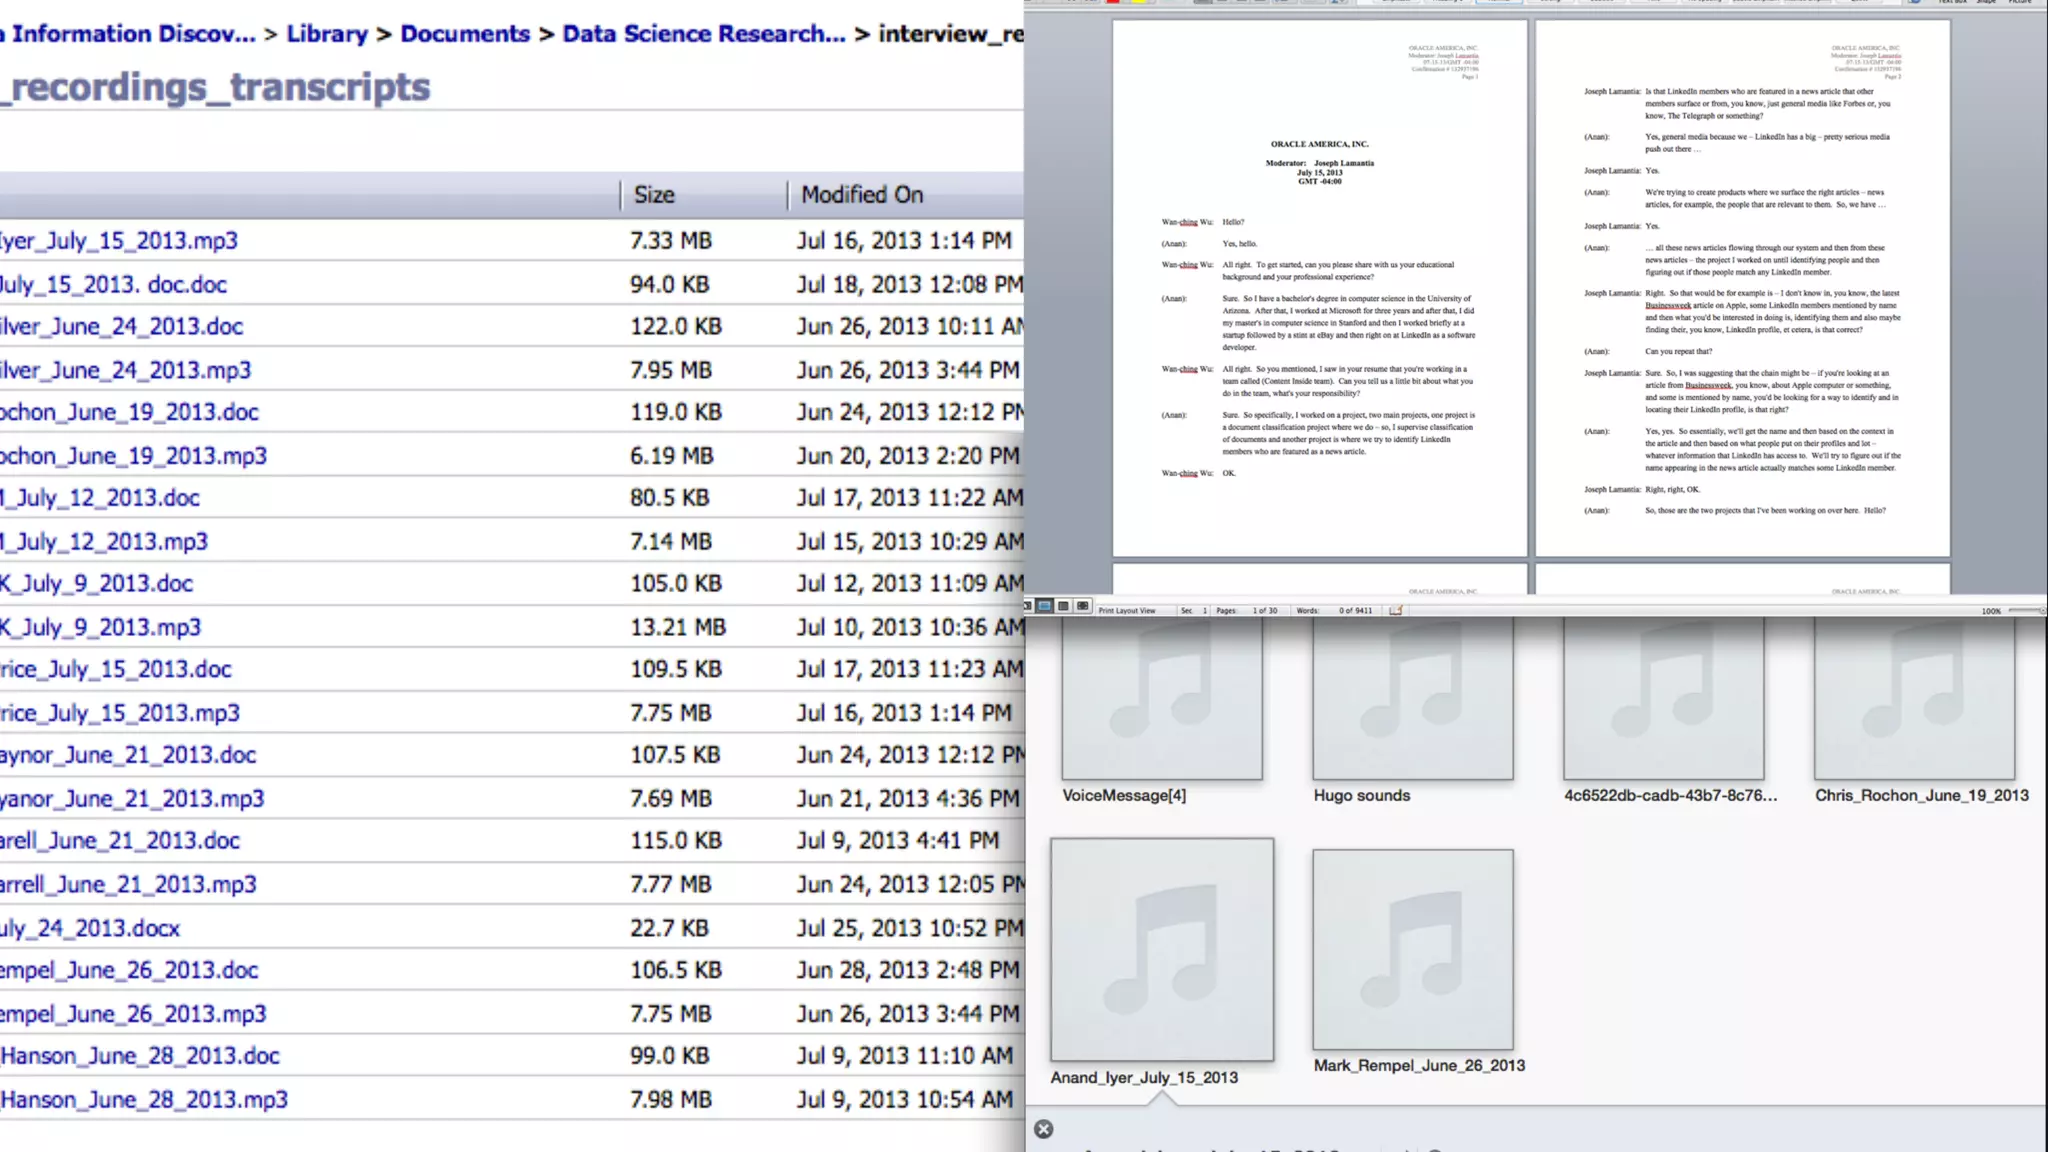Viewport: 2048px width, 1152px height.
Task: Sort by the Modified On column header
Action: [x=861, y=195]
